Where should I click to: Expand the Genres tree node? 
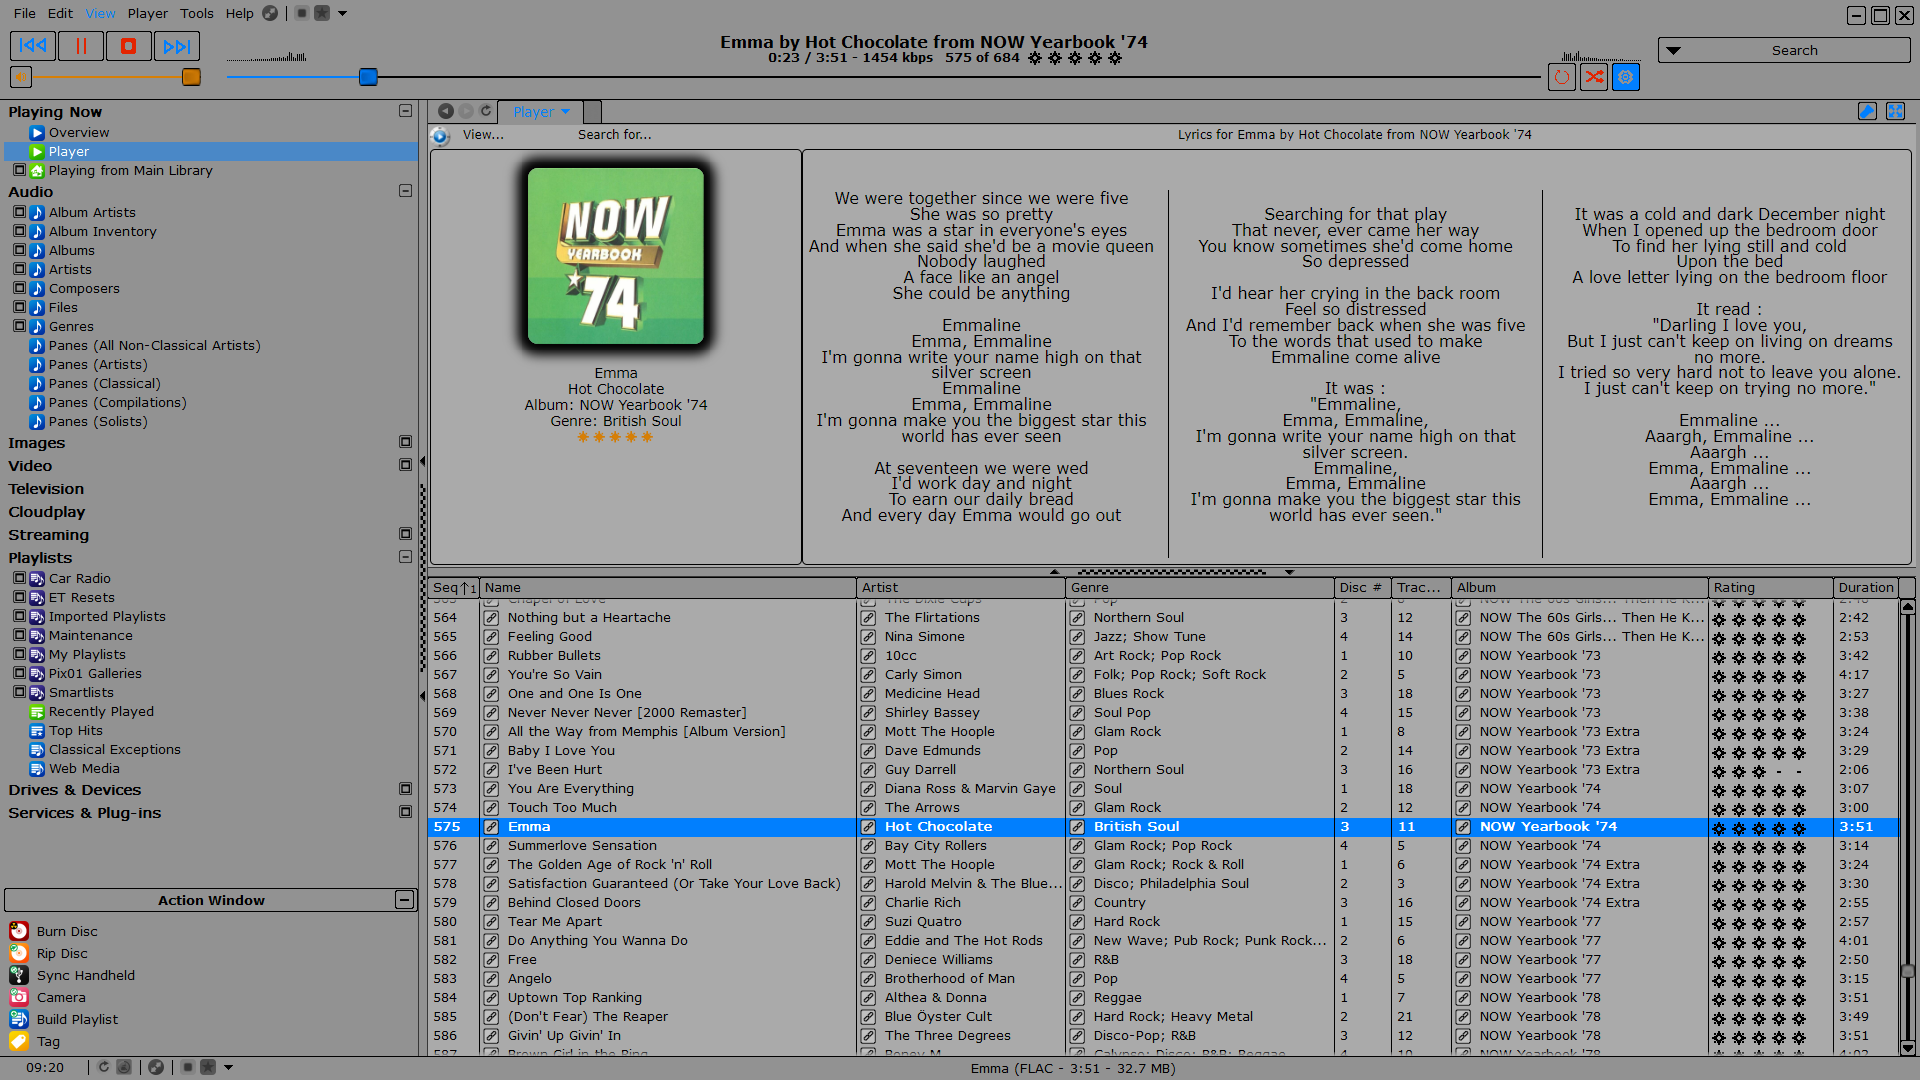(x=19, y=326)
